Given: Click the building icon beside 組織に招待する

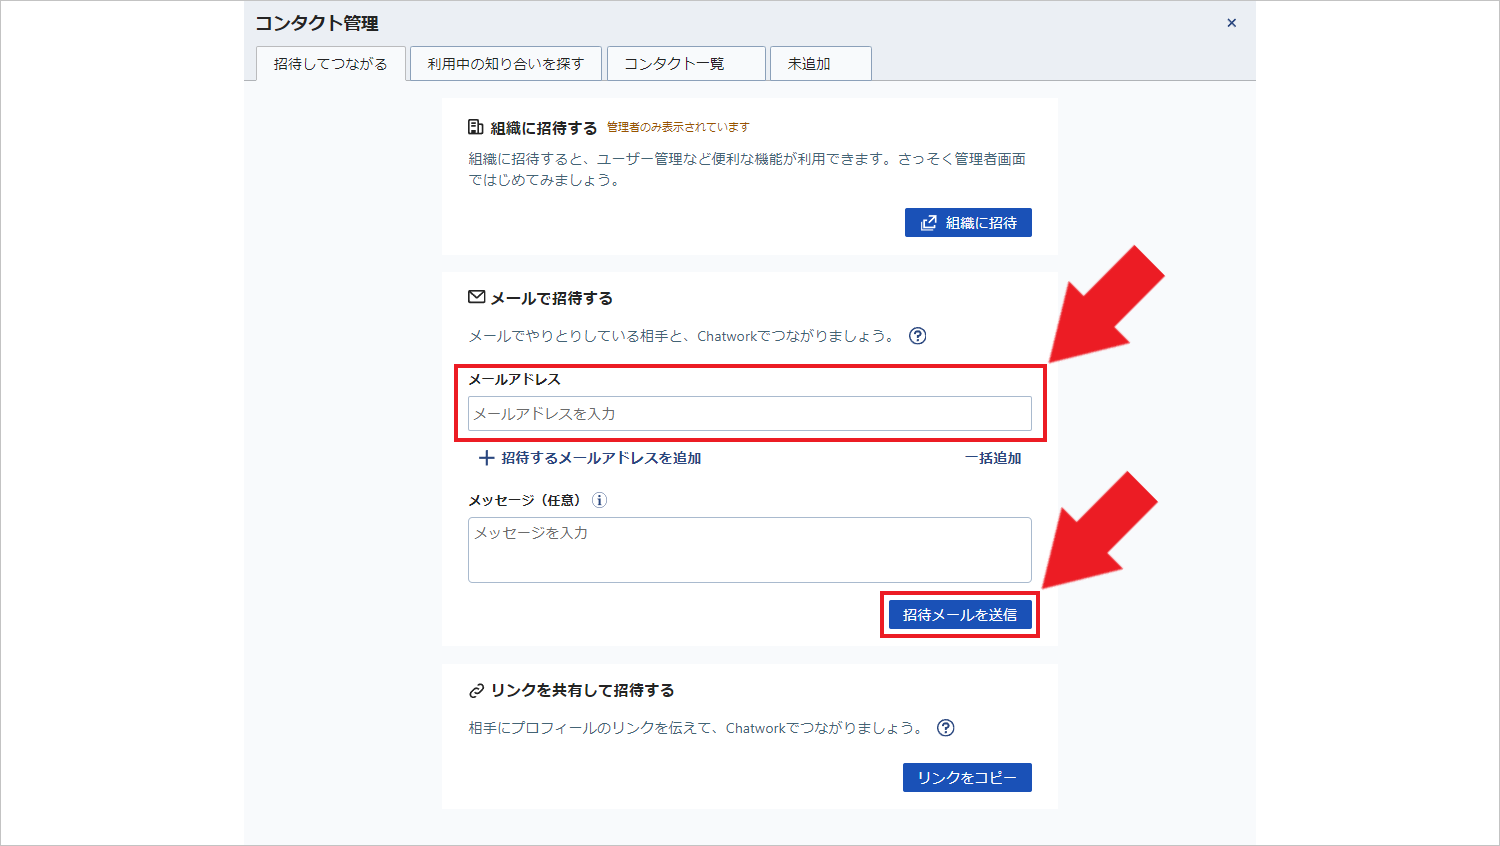Looking at the screenshot, I should coord(476,127).
